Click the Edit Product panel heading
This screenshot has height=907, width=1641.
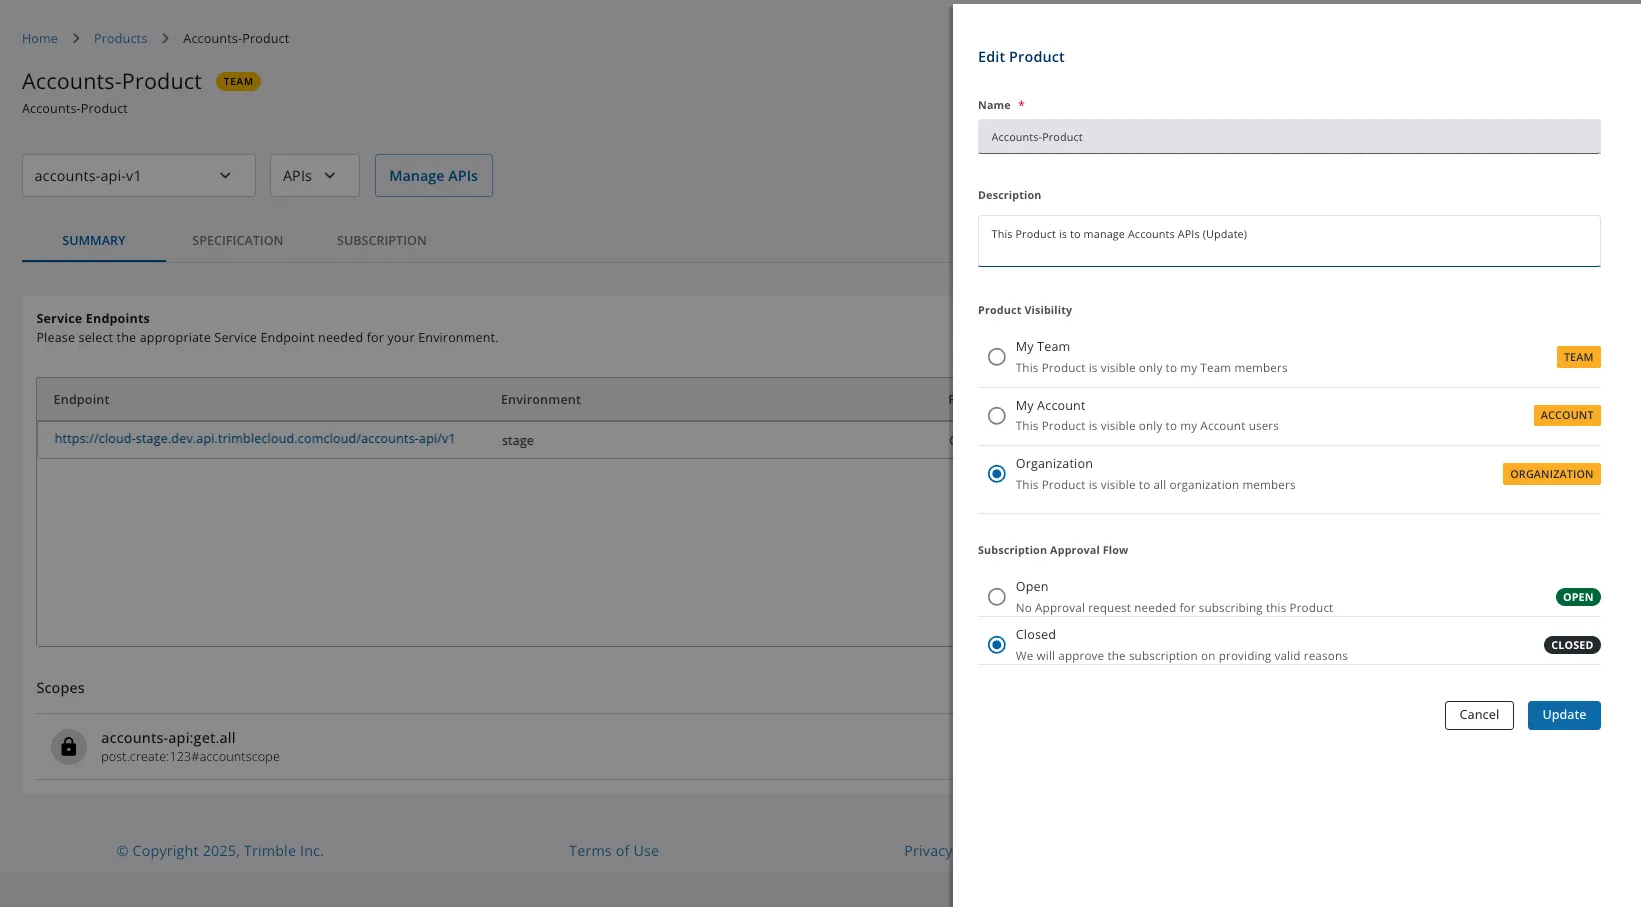click(1021, 57)
